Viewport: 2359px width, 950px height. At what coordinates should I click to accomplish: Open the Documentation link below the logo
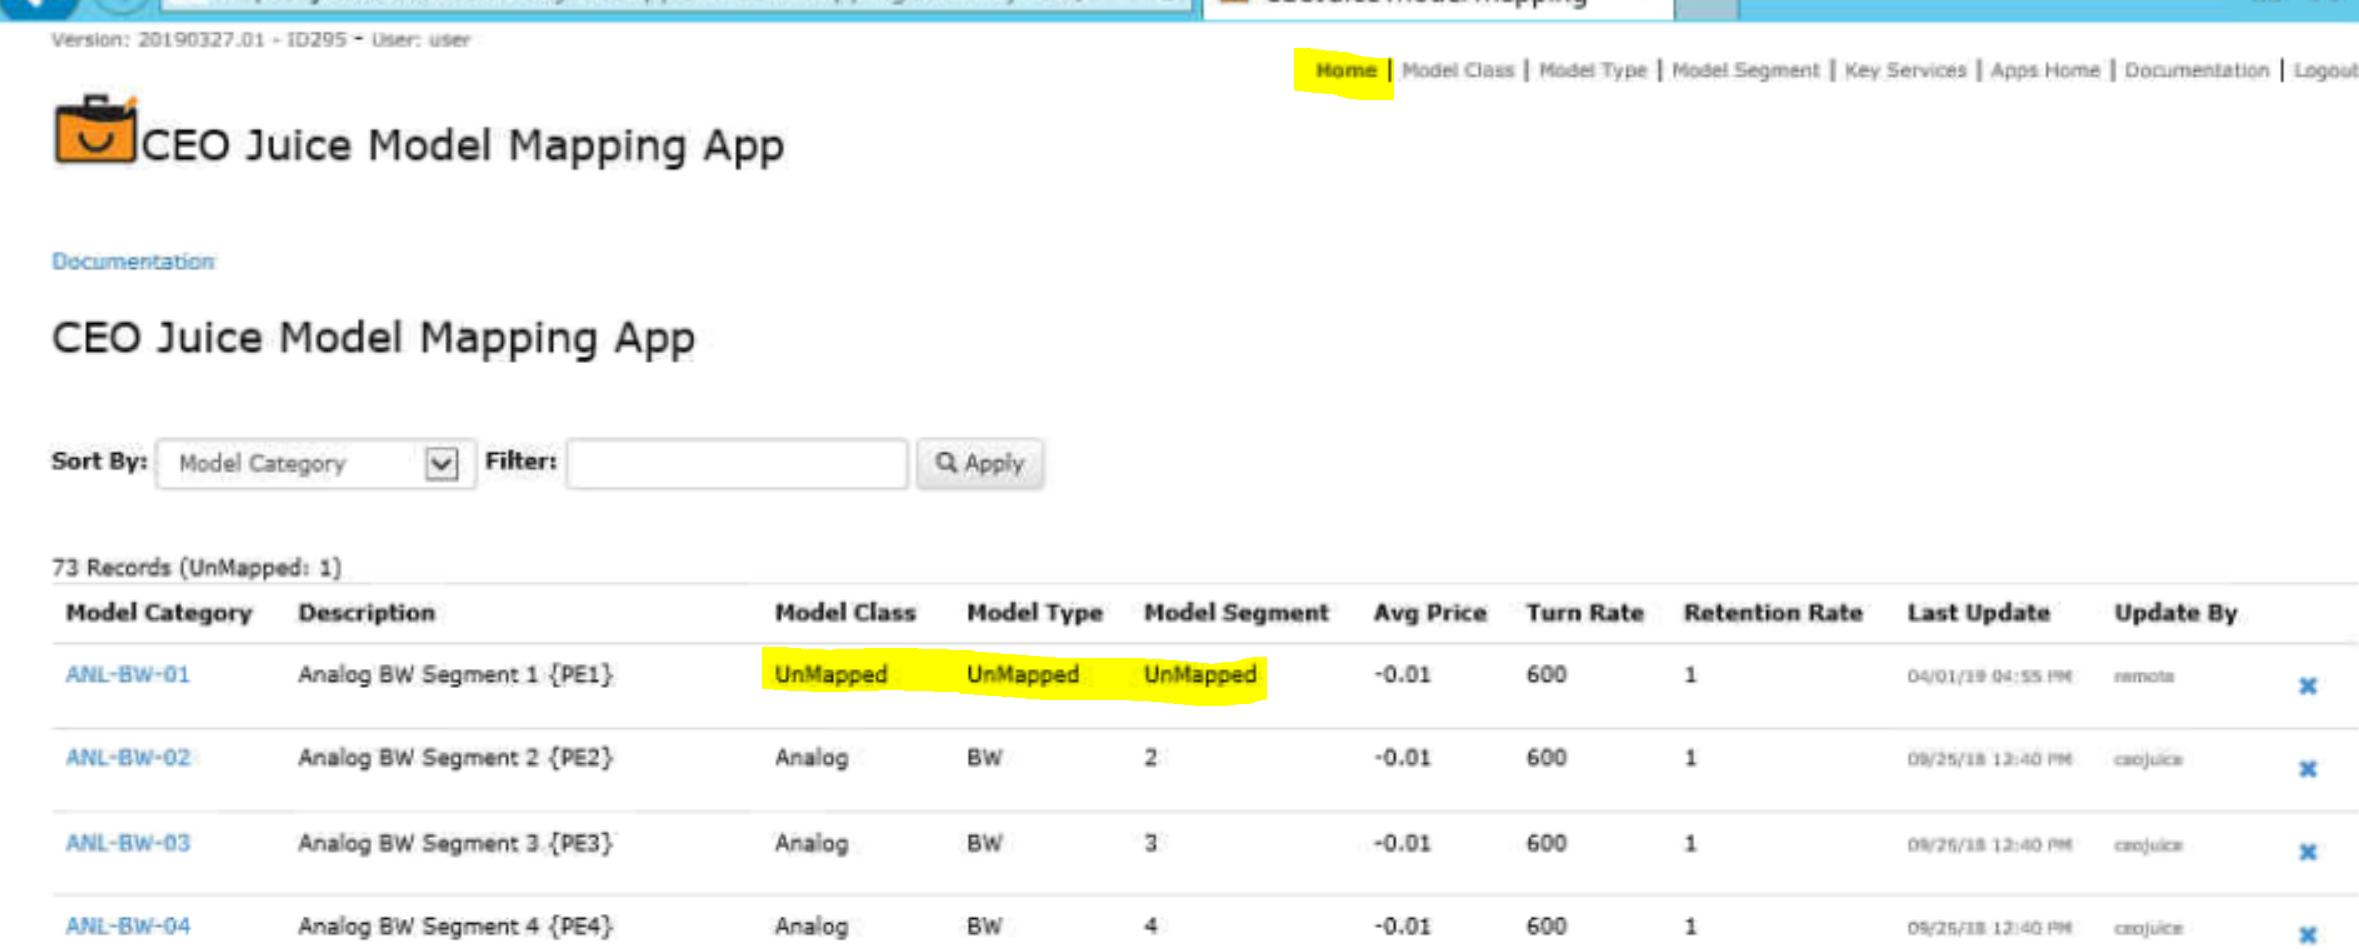pos(133,262)
